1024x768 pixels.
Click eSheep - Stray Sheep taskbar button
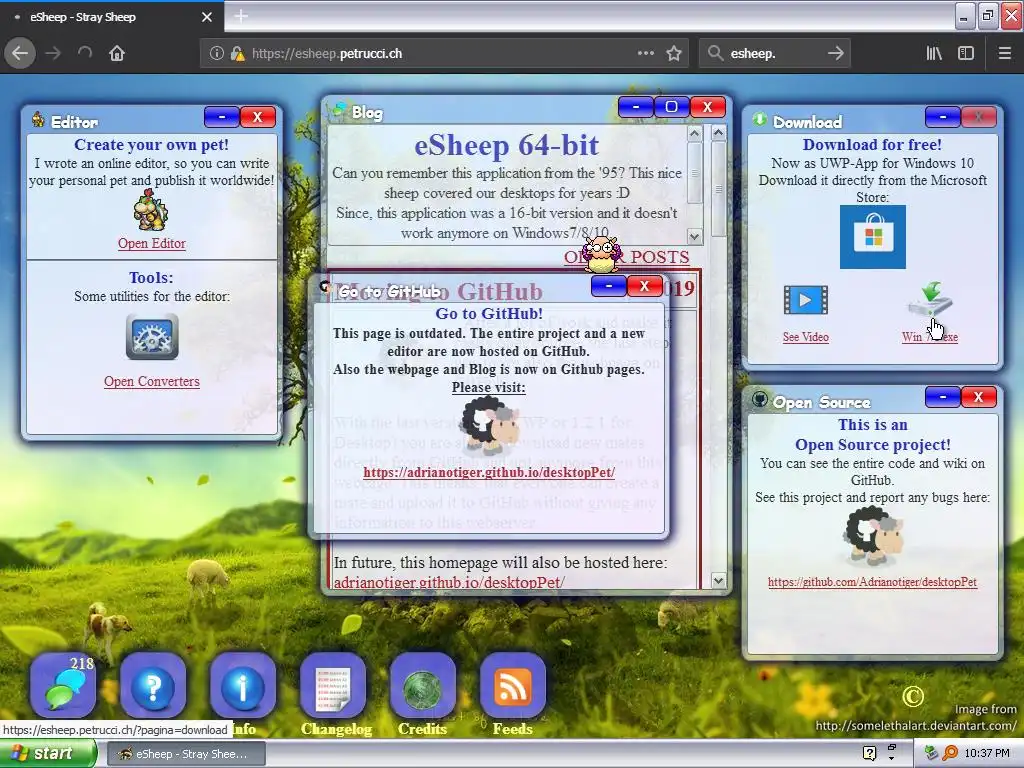click(x=185, y=754)
